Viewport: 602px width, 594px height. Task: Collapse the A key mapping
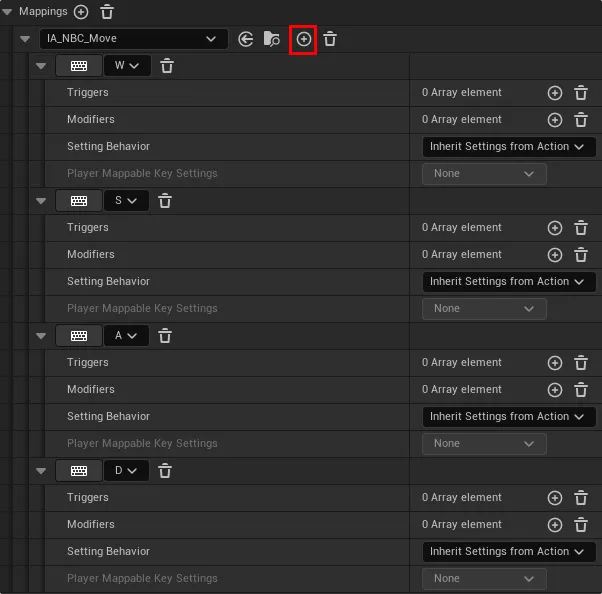point(41,336)
